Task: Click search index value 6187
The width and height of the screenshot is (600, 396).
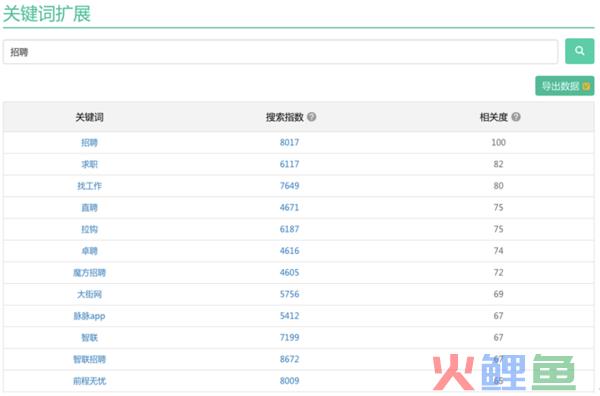Action: [289, 229]
